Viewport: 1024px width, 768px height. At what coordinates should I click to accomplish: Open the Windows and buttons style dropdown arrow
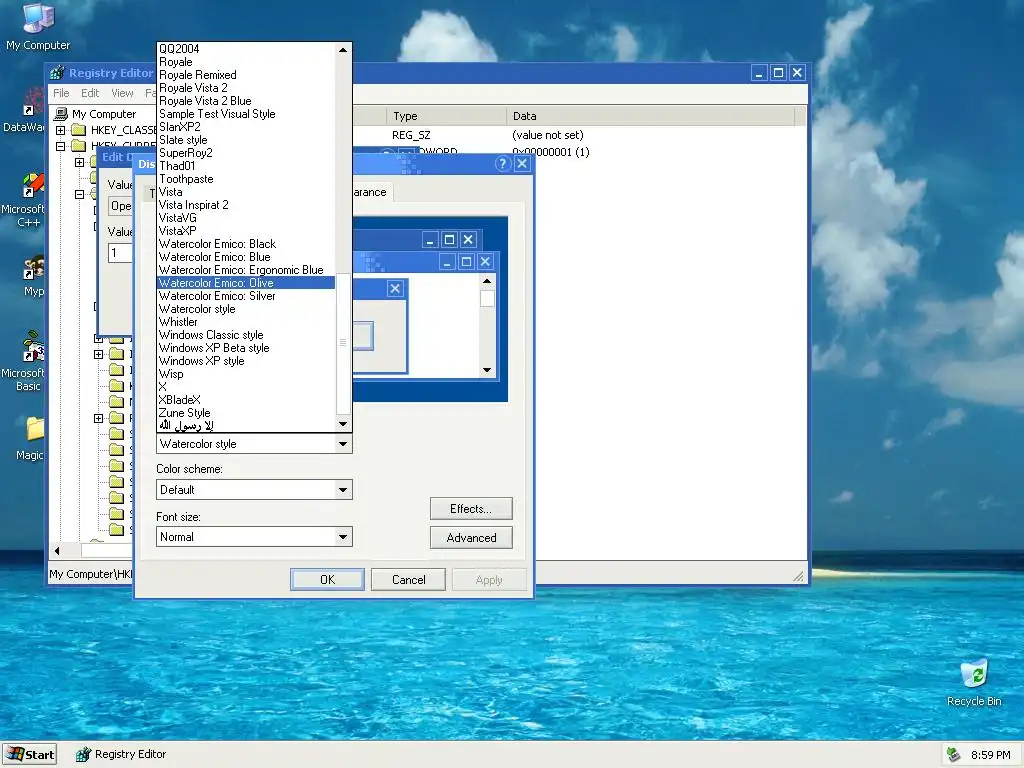[342, 444]
